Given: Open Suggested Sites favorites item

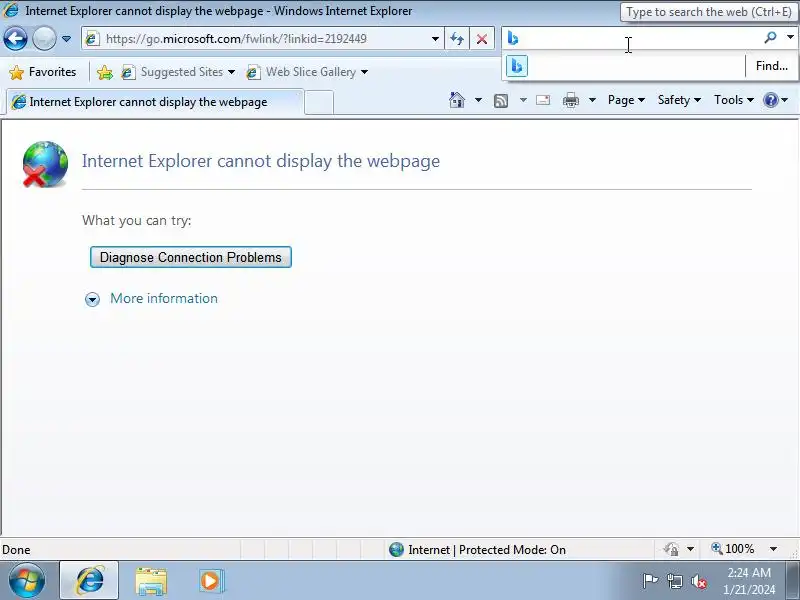Looking at the screenshot, I should click(x=178, y=72).
